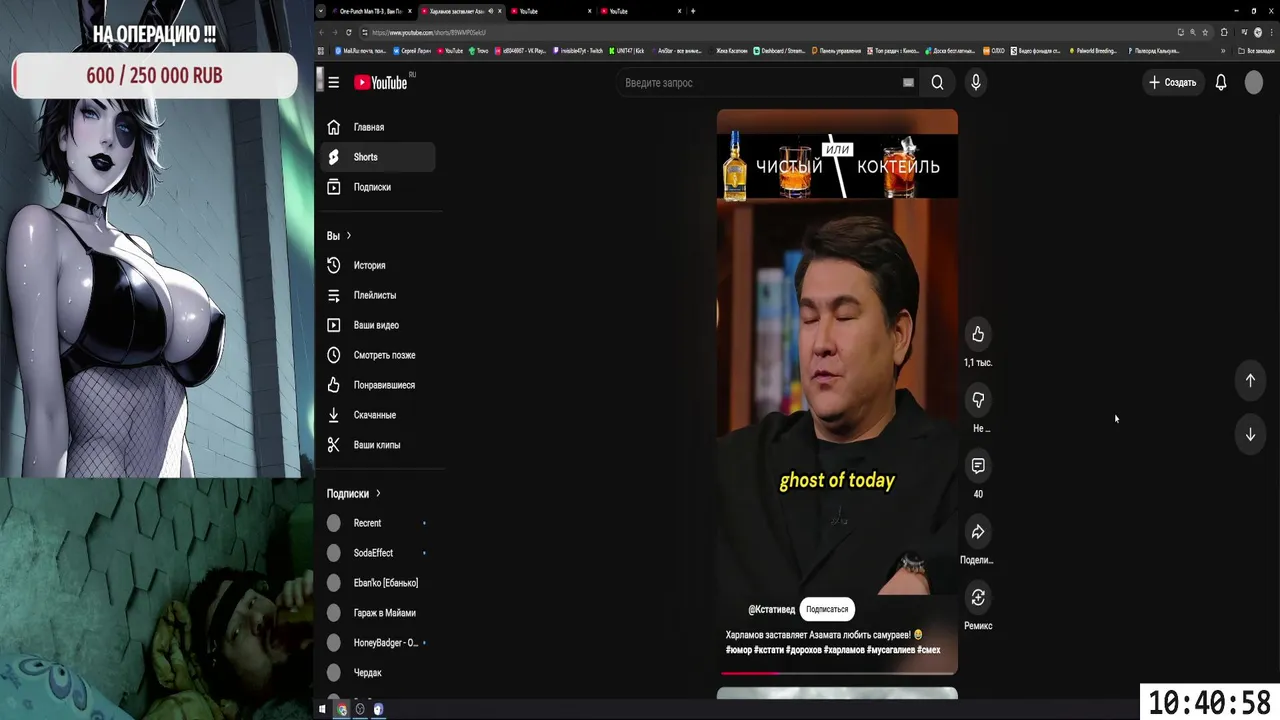The width and height of the screenshot is (1280, 720).
Task: Open История in the sidebar
Action: click(378, 265)
